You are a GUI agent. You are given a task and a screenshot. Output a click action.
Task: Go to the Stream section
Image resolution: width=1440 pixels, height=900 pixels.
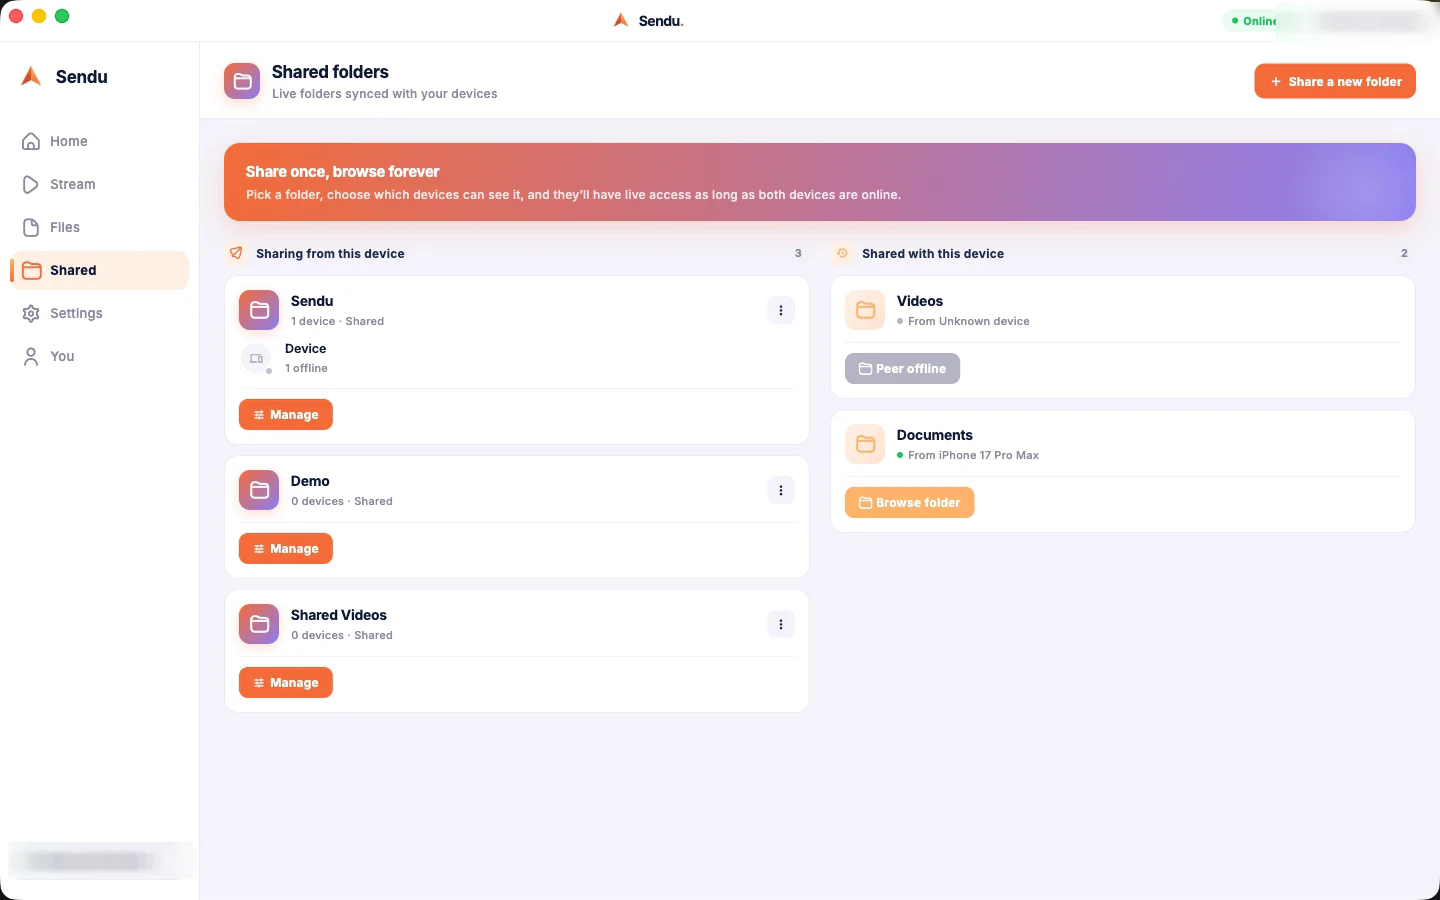coord(99,184)
